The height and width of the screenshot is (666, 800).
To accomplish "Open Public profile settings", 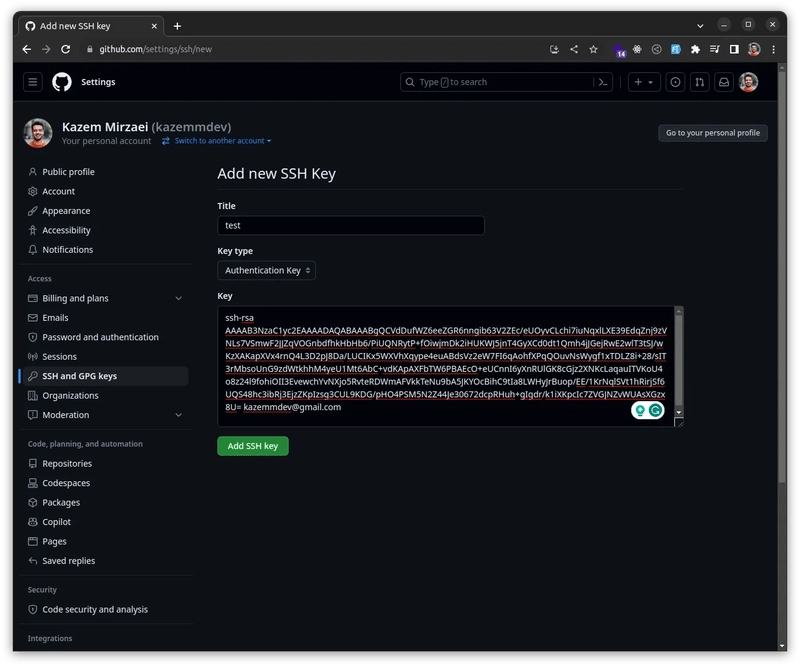I will [x=68, y=172].
